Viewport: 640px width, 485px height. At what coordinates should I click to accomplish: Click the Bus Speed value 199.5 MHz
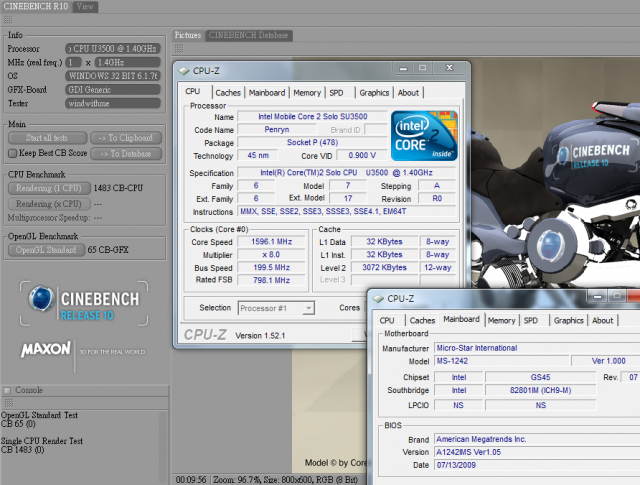click(x=271, y=268)
